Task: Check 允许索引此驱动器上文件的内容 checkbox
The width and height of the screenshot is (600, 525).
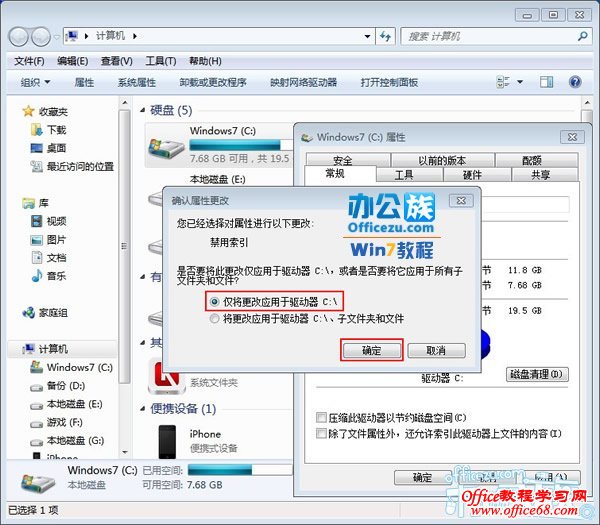Action: coord(321,434)
